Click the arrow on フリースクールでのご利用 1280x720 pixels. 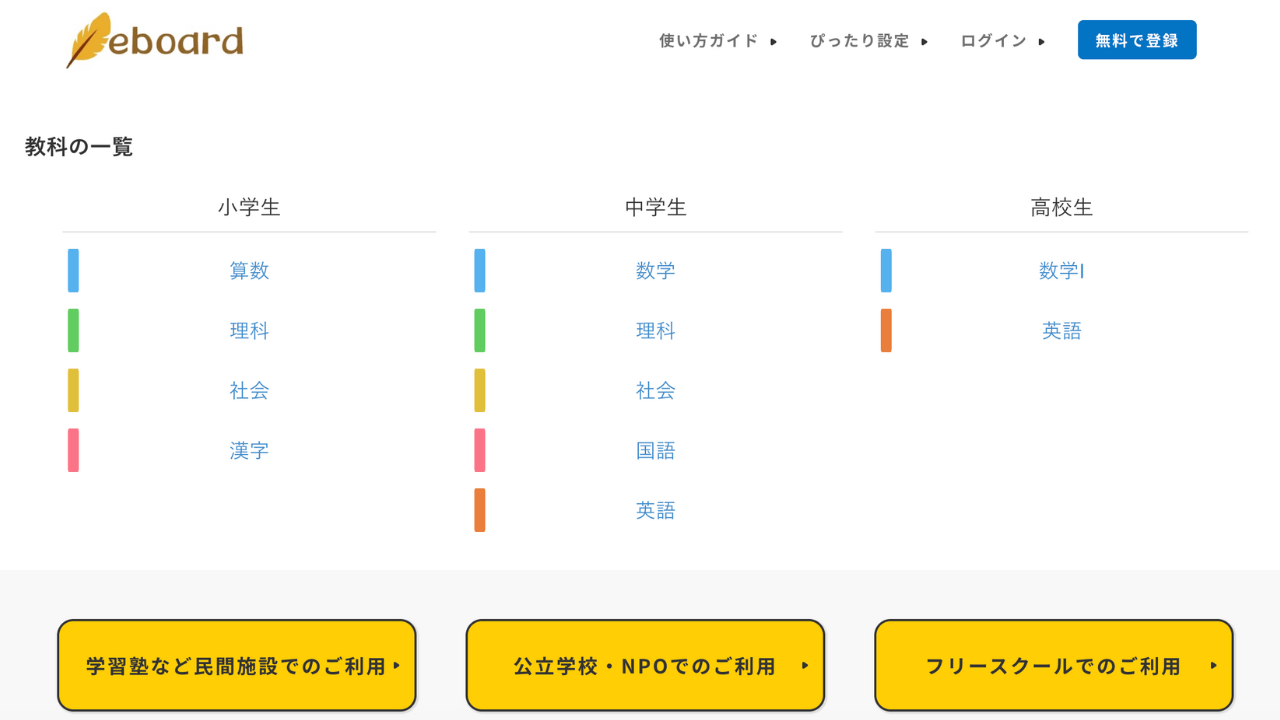click(1214, 666)
